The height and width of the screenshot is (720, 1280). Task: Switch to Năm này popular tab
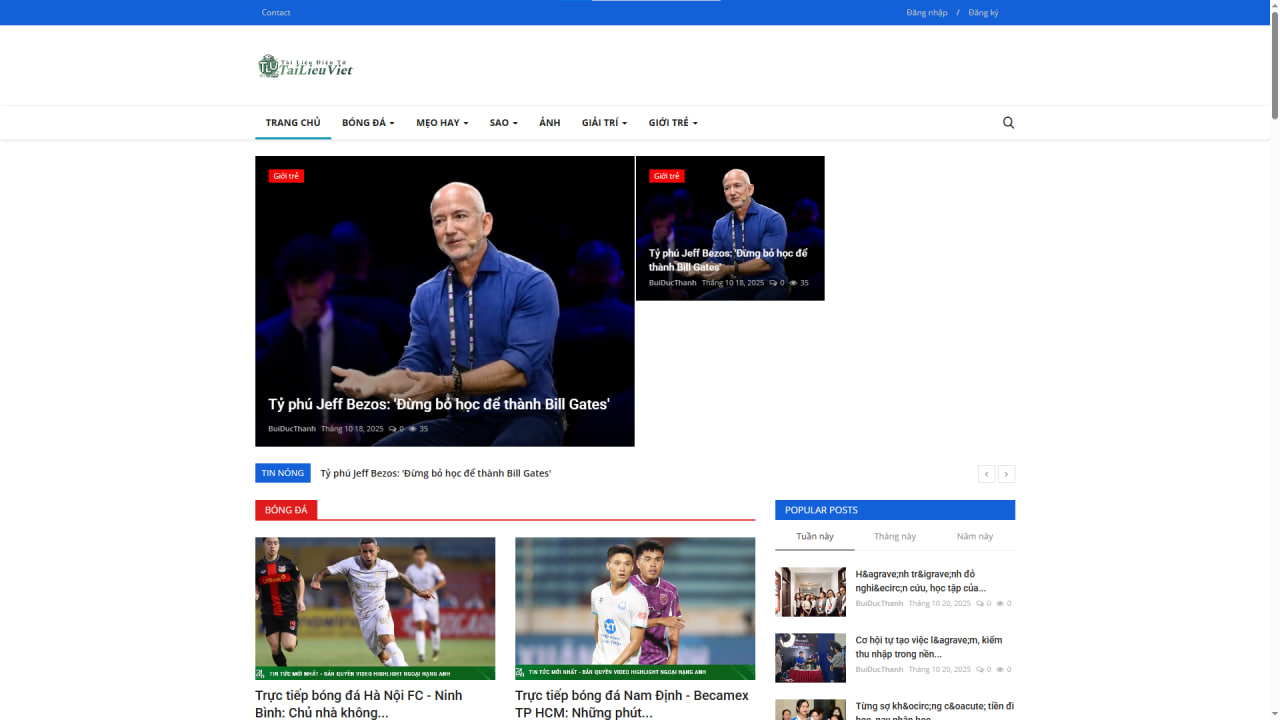point(975,537)
